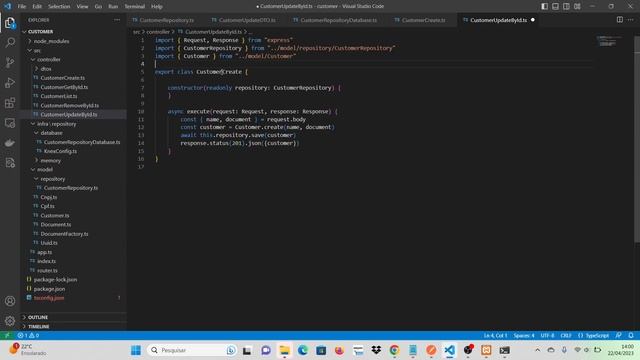Open CustomerGetById.ts in the explorer
The image size is (640, 360).
(x=64, y=87)
